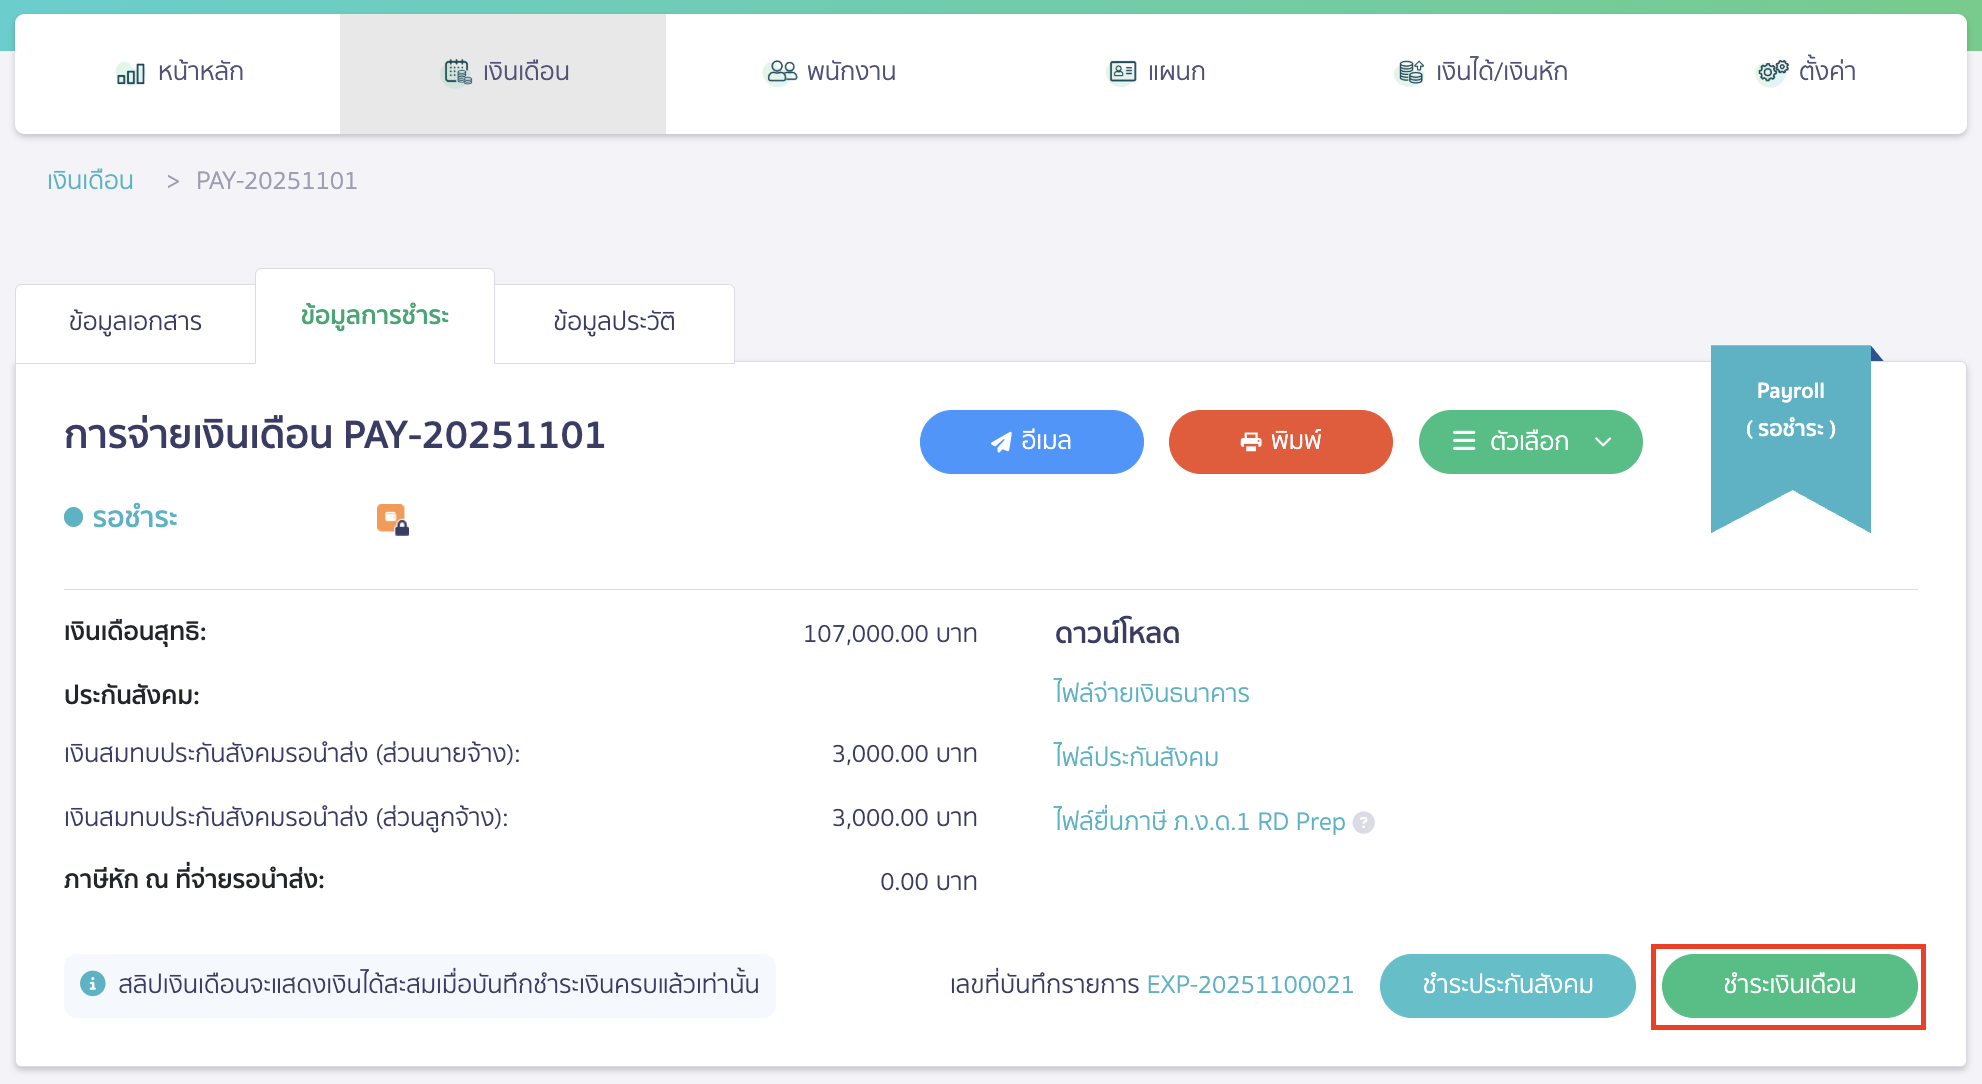Click เงินเดือน in the breadcrumb trail
This screenshot has height=1084, width=1982.
coord(89,180)
